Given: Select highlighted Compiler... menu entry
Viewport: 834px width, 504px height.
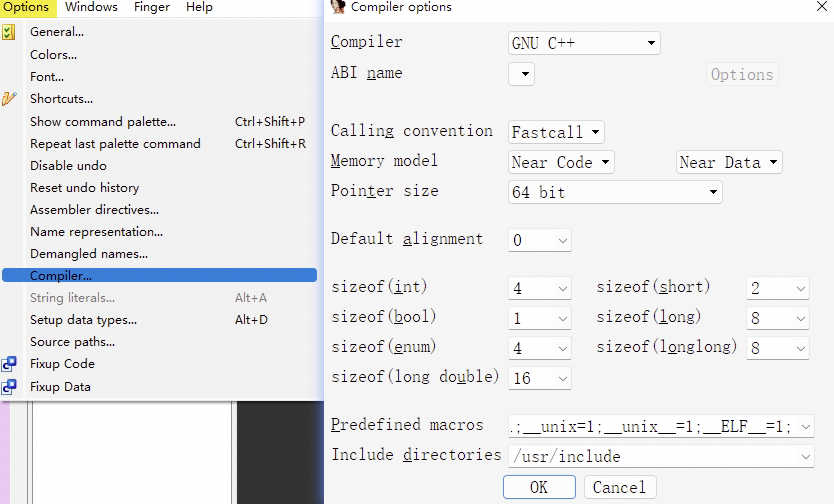Looking at the screenshot, I should [160, 275].
